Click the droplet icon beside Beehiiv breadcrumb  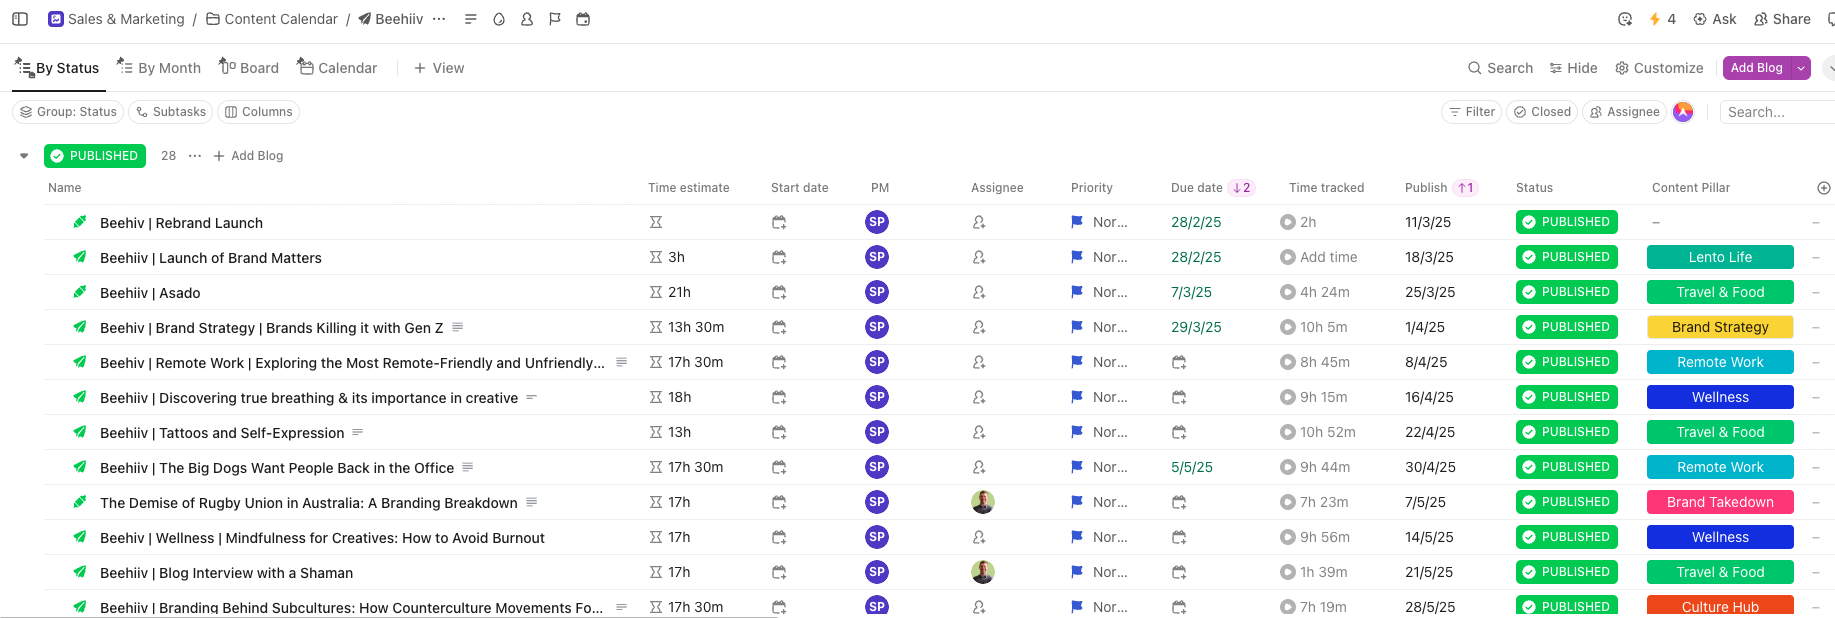[499, 19]
